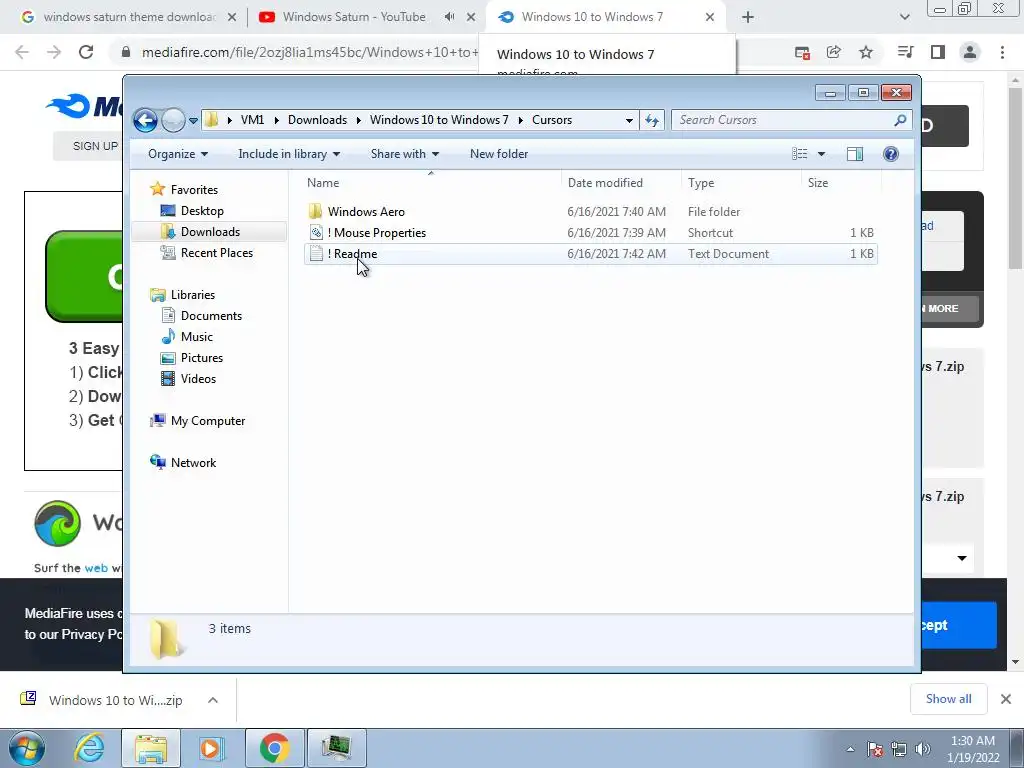Open a new Chrome tab
This screenshot has width=1024, height=768.
[748, 17]
